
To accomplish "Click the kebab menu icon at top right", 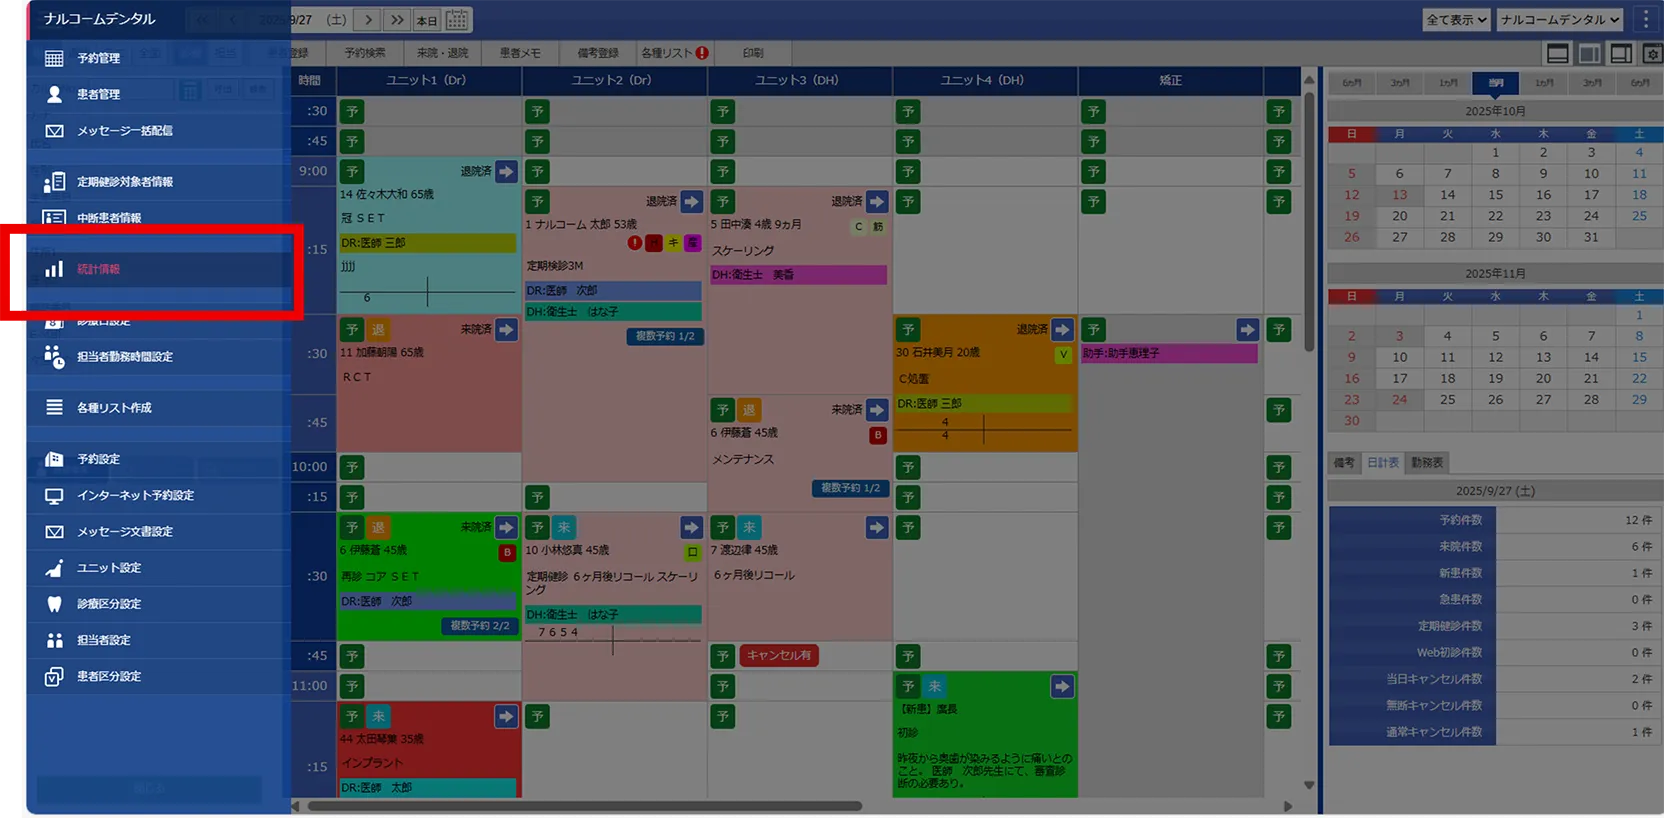I will click(x=1646, y=19).
